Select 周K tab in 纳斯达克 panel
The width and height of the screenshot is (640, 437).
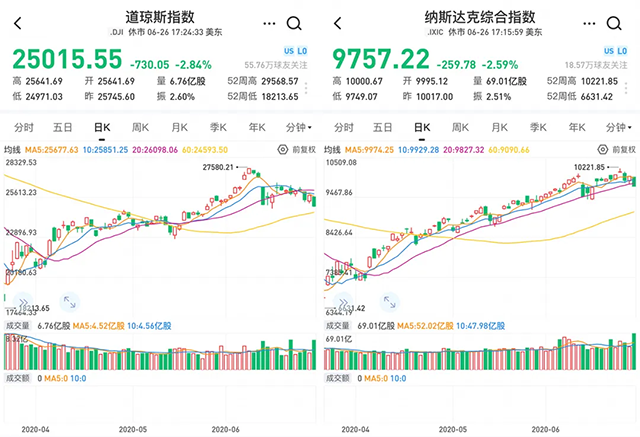click(x=460, y=128)
